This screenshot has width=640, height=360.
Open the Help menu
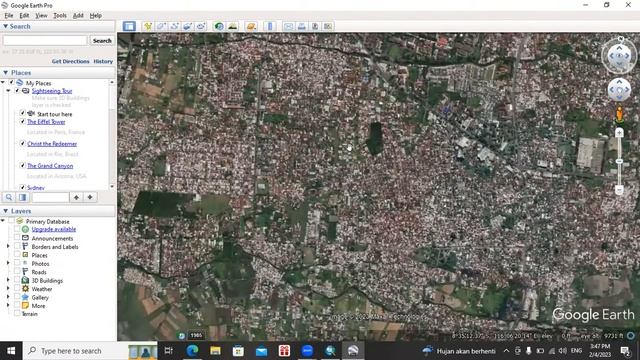pyautogui.click(x=96, y=16)
